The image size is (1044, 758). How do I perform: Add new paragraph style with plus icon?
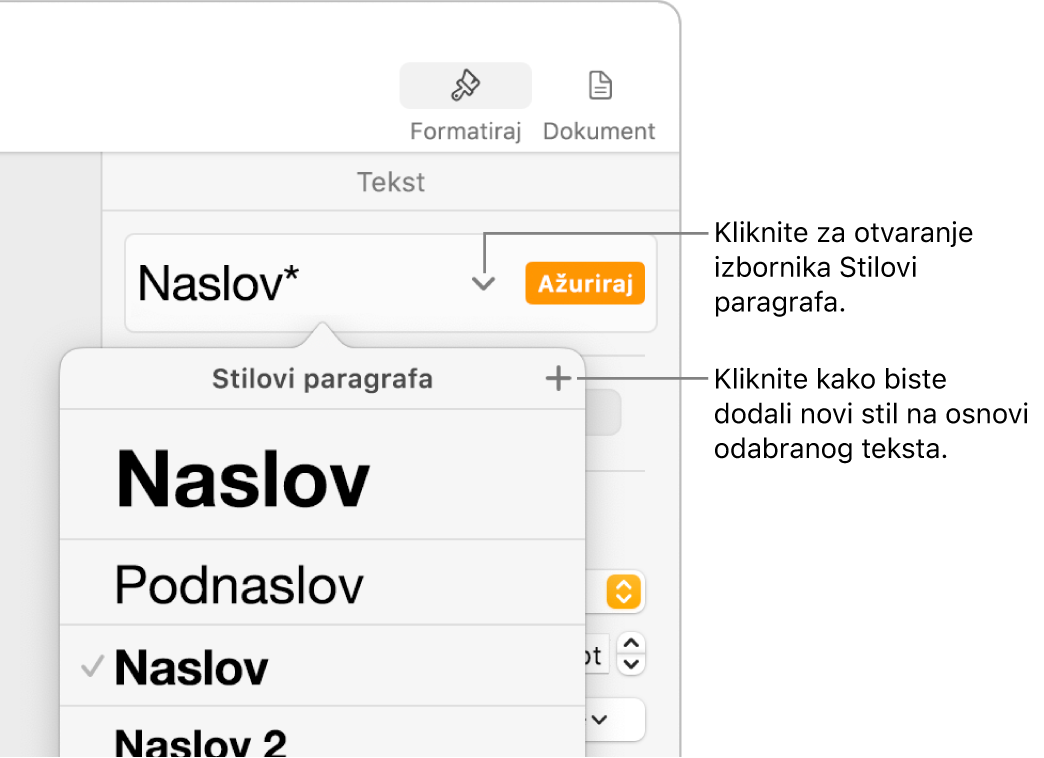558,379
